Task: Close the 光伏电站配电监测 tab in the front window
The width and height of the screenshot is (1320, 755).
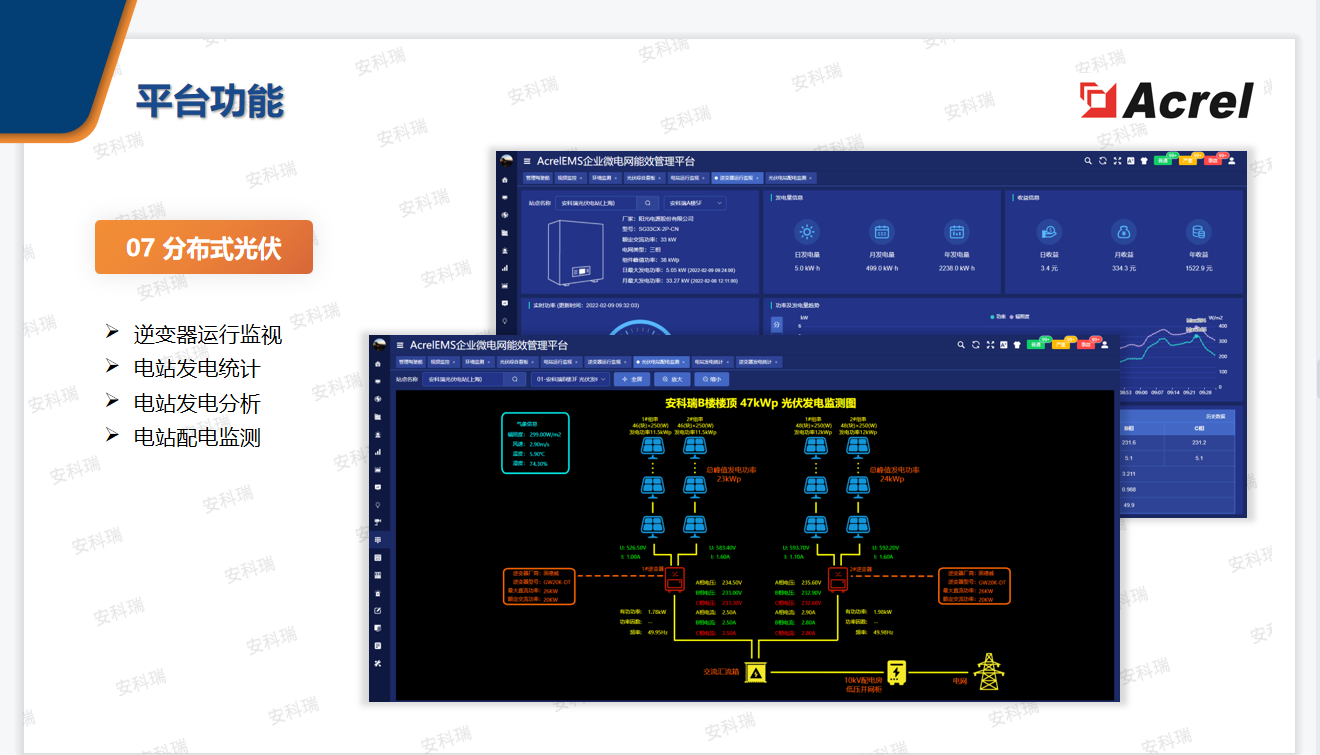Action: click(x=683, y=362)
